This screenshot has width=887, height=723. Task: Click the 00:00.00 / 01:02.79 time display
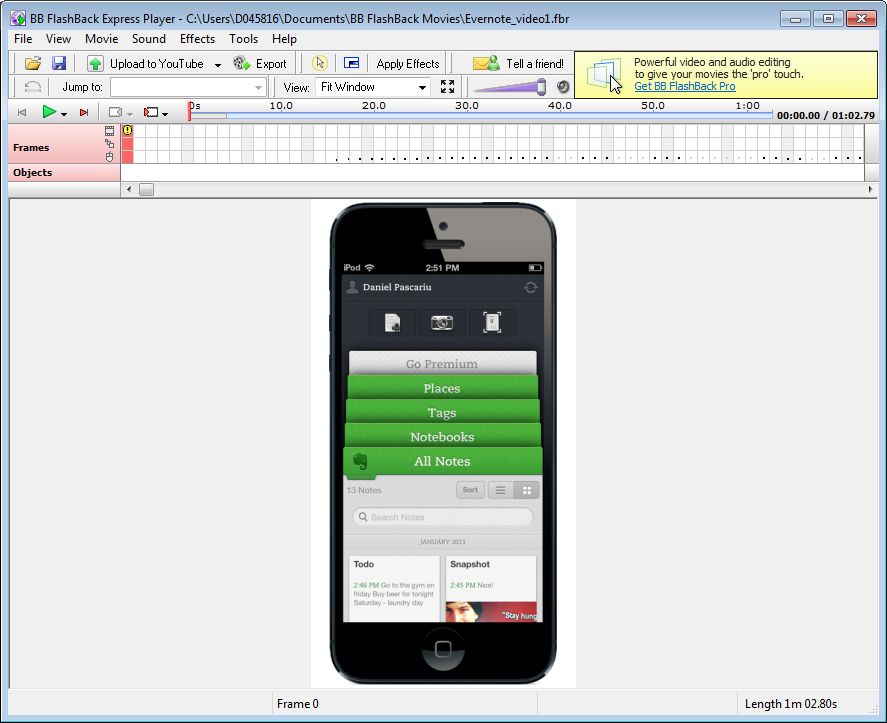(x=825, y=115)
